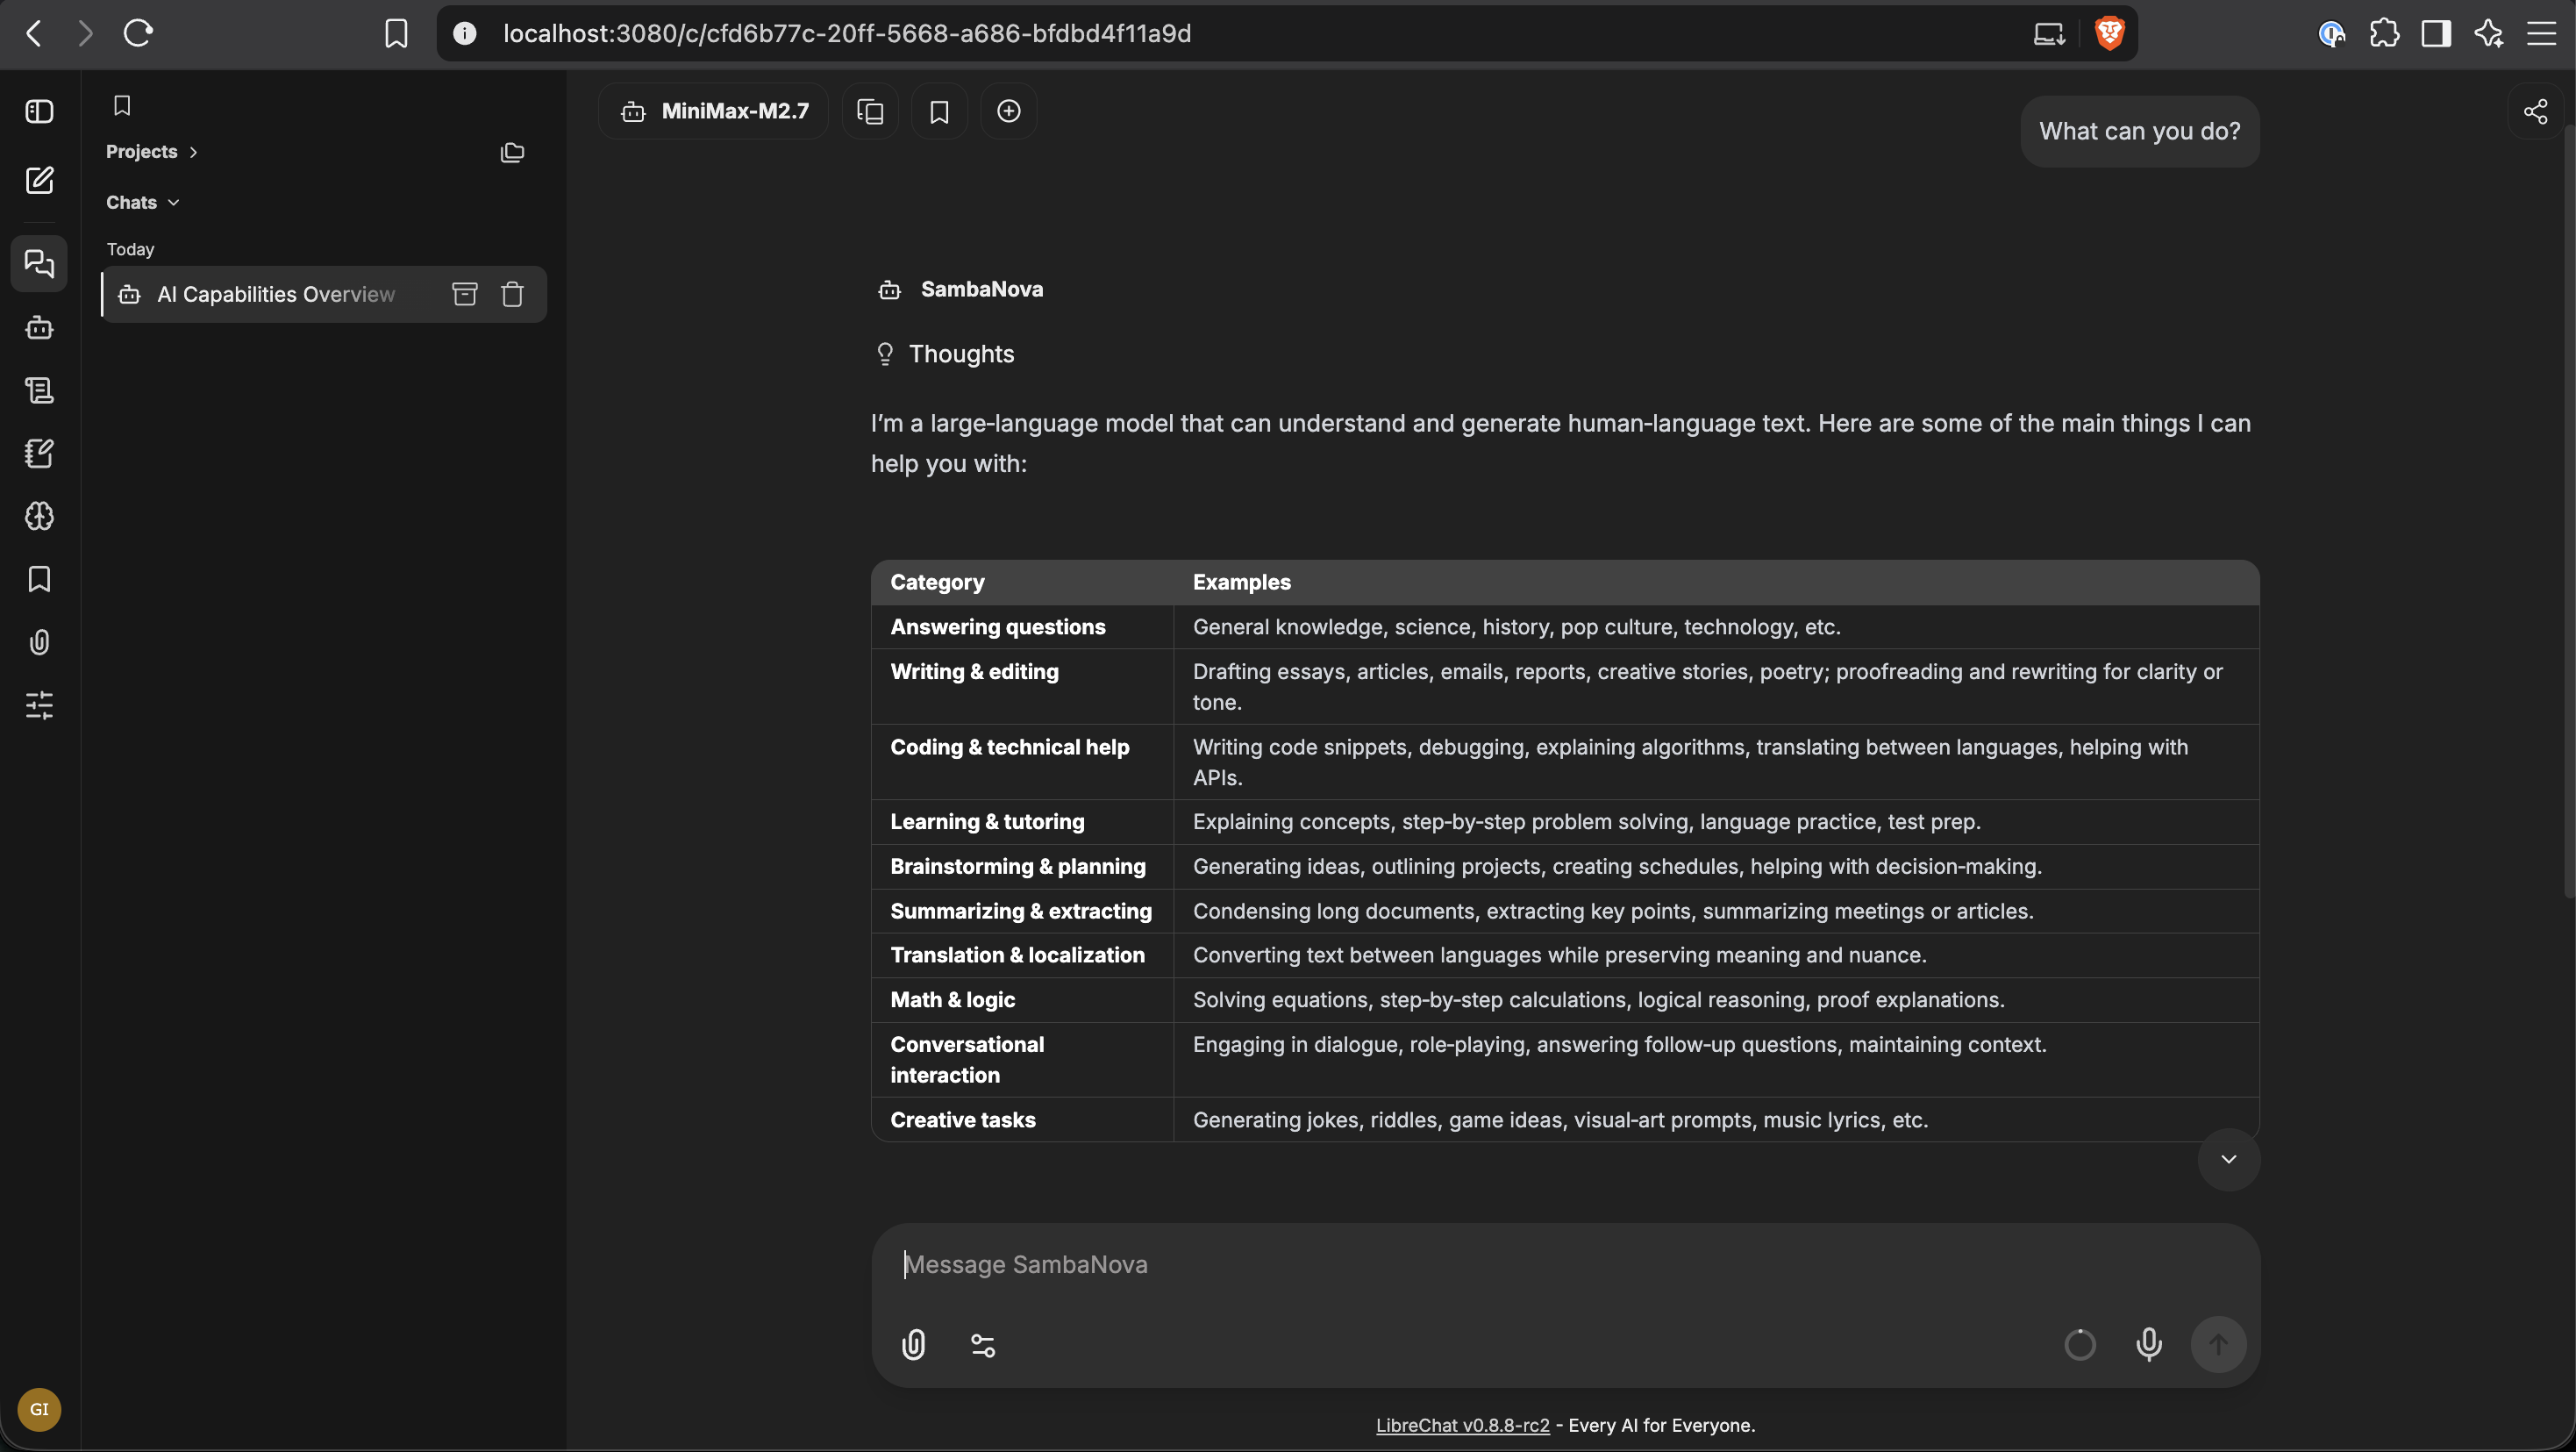Expand the Thoughts section
This screenshot has width=2576, height=1452.
(x=945, y=354)
